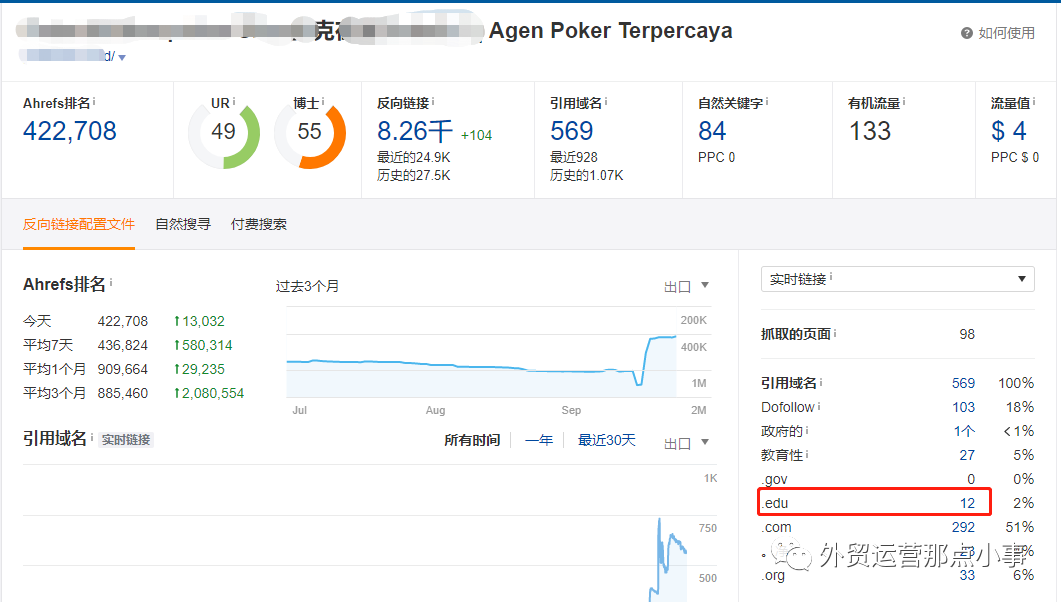Image resolution: width=1061 pixels, height=602 pixels.
Task: Click info icon beside 引用域名 chart heading
Action: 92,438
